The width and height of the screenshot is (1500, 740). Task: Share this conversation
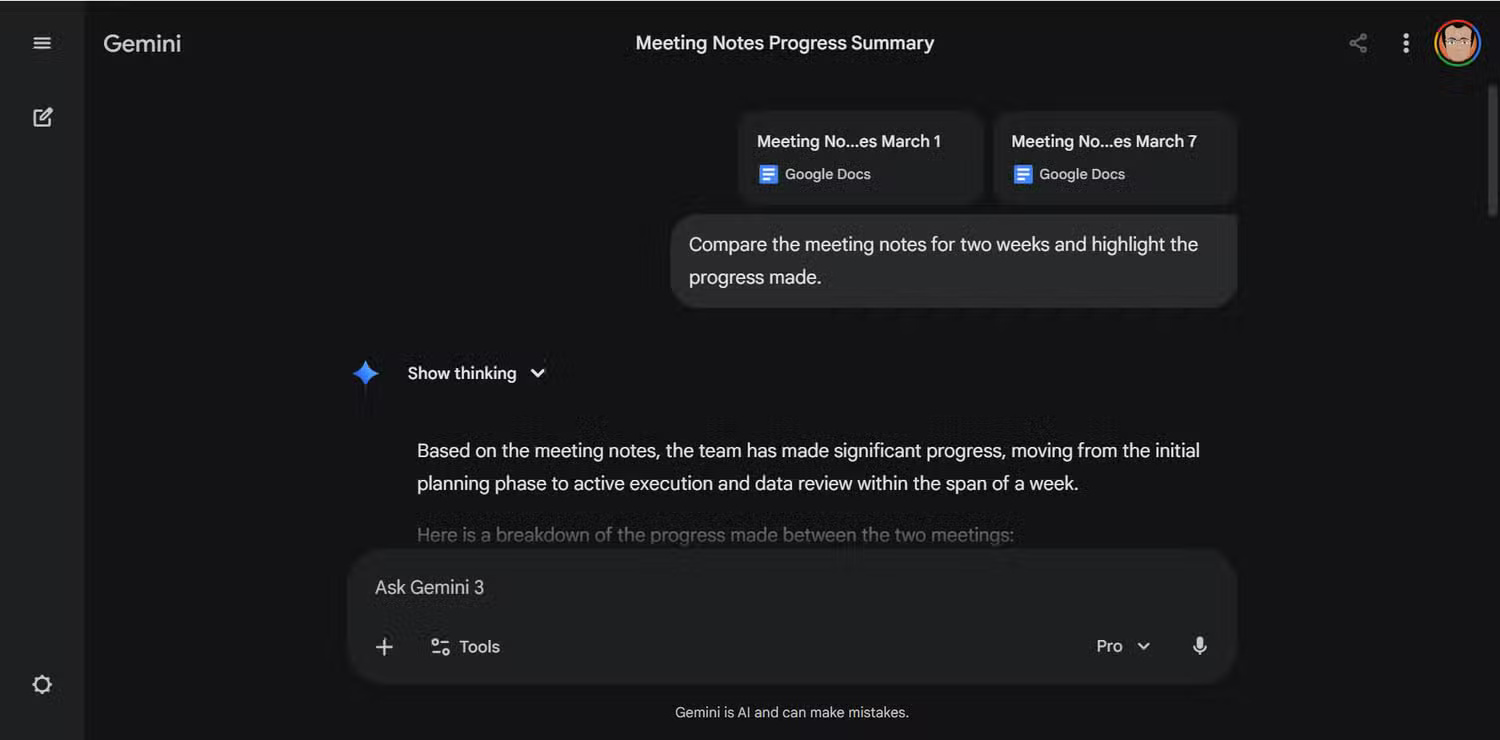coord(1357,43)
